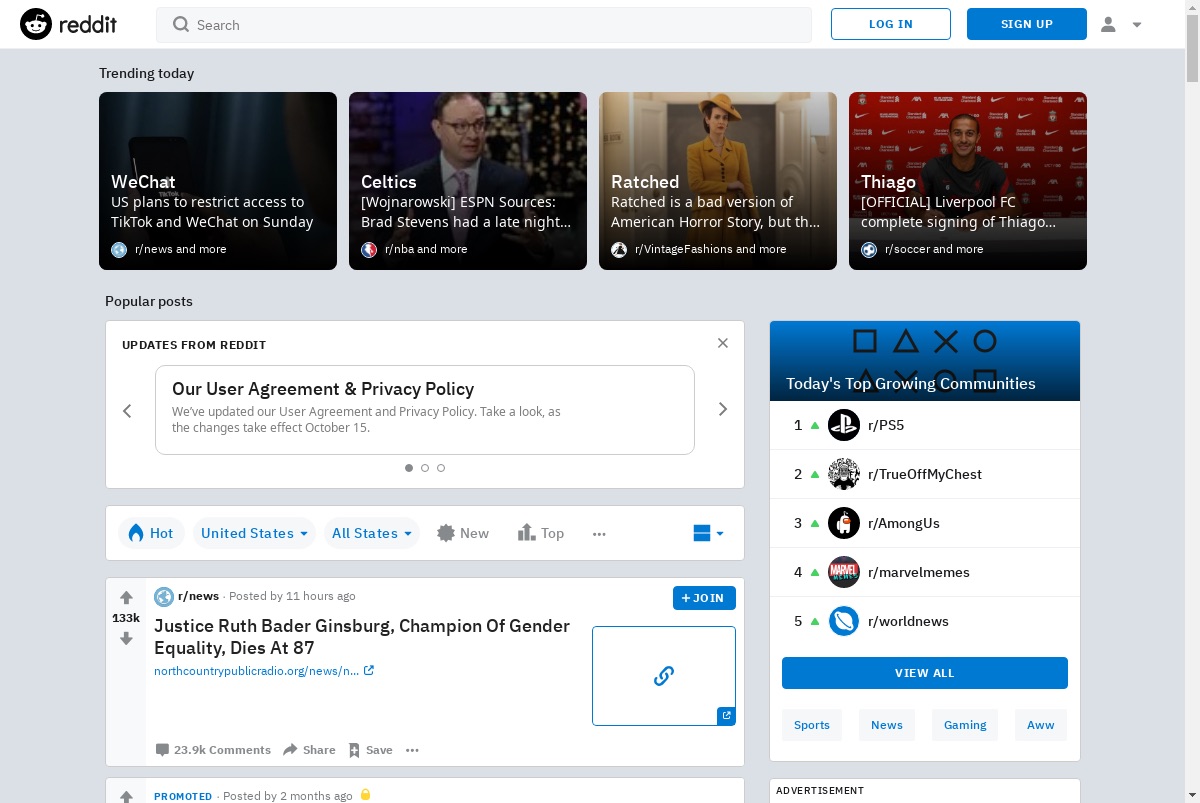This screenshot has width=1200, height=803.
Task: Select the third carousel dot indicator
Action: point(441,468)
